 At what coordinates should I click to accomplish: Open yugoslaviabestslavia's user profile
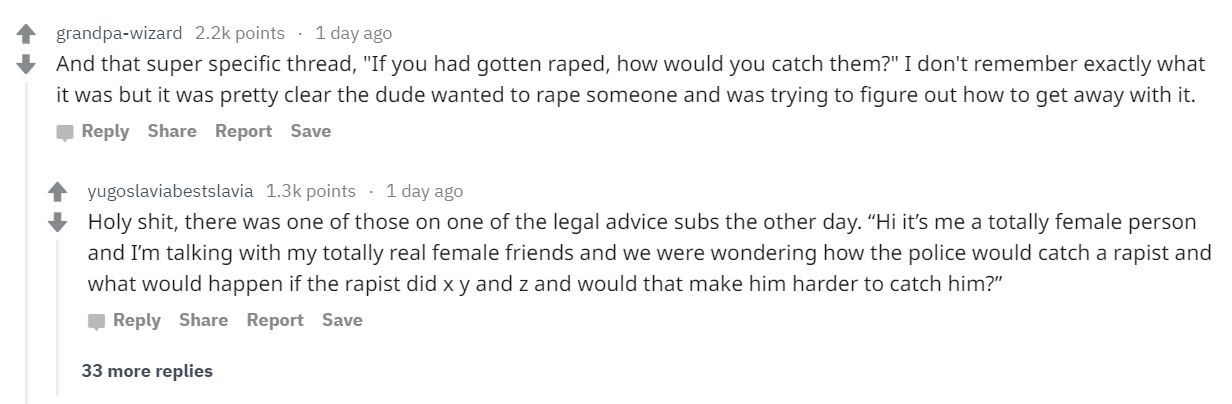click(x=171, y=190)
